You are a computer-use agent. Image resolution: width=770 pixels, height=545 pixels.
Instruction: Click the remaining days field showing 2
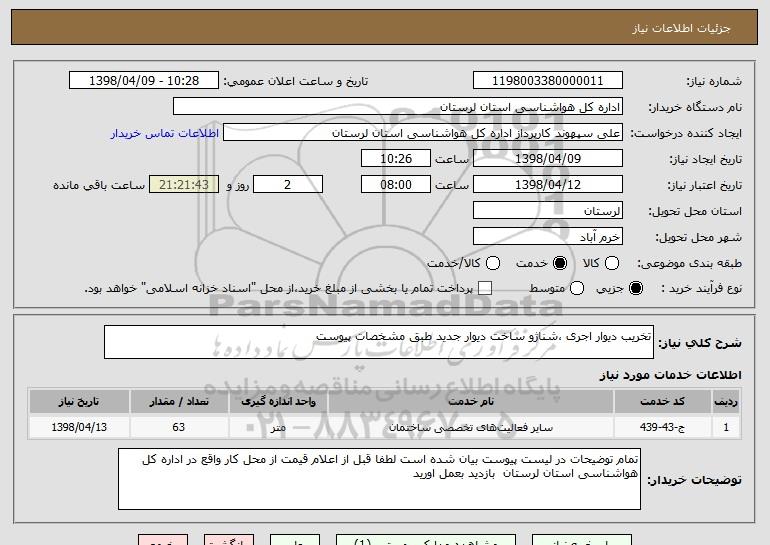tap(288, 185)
